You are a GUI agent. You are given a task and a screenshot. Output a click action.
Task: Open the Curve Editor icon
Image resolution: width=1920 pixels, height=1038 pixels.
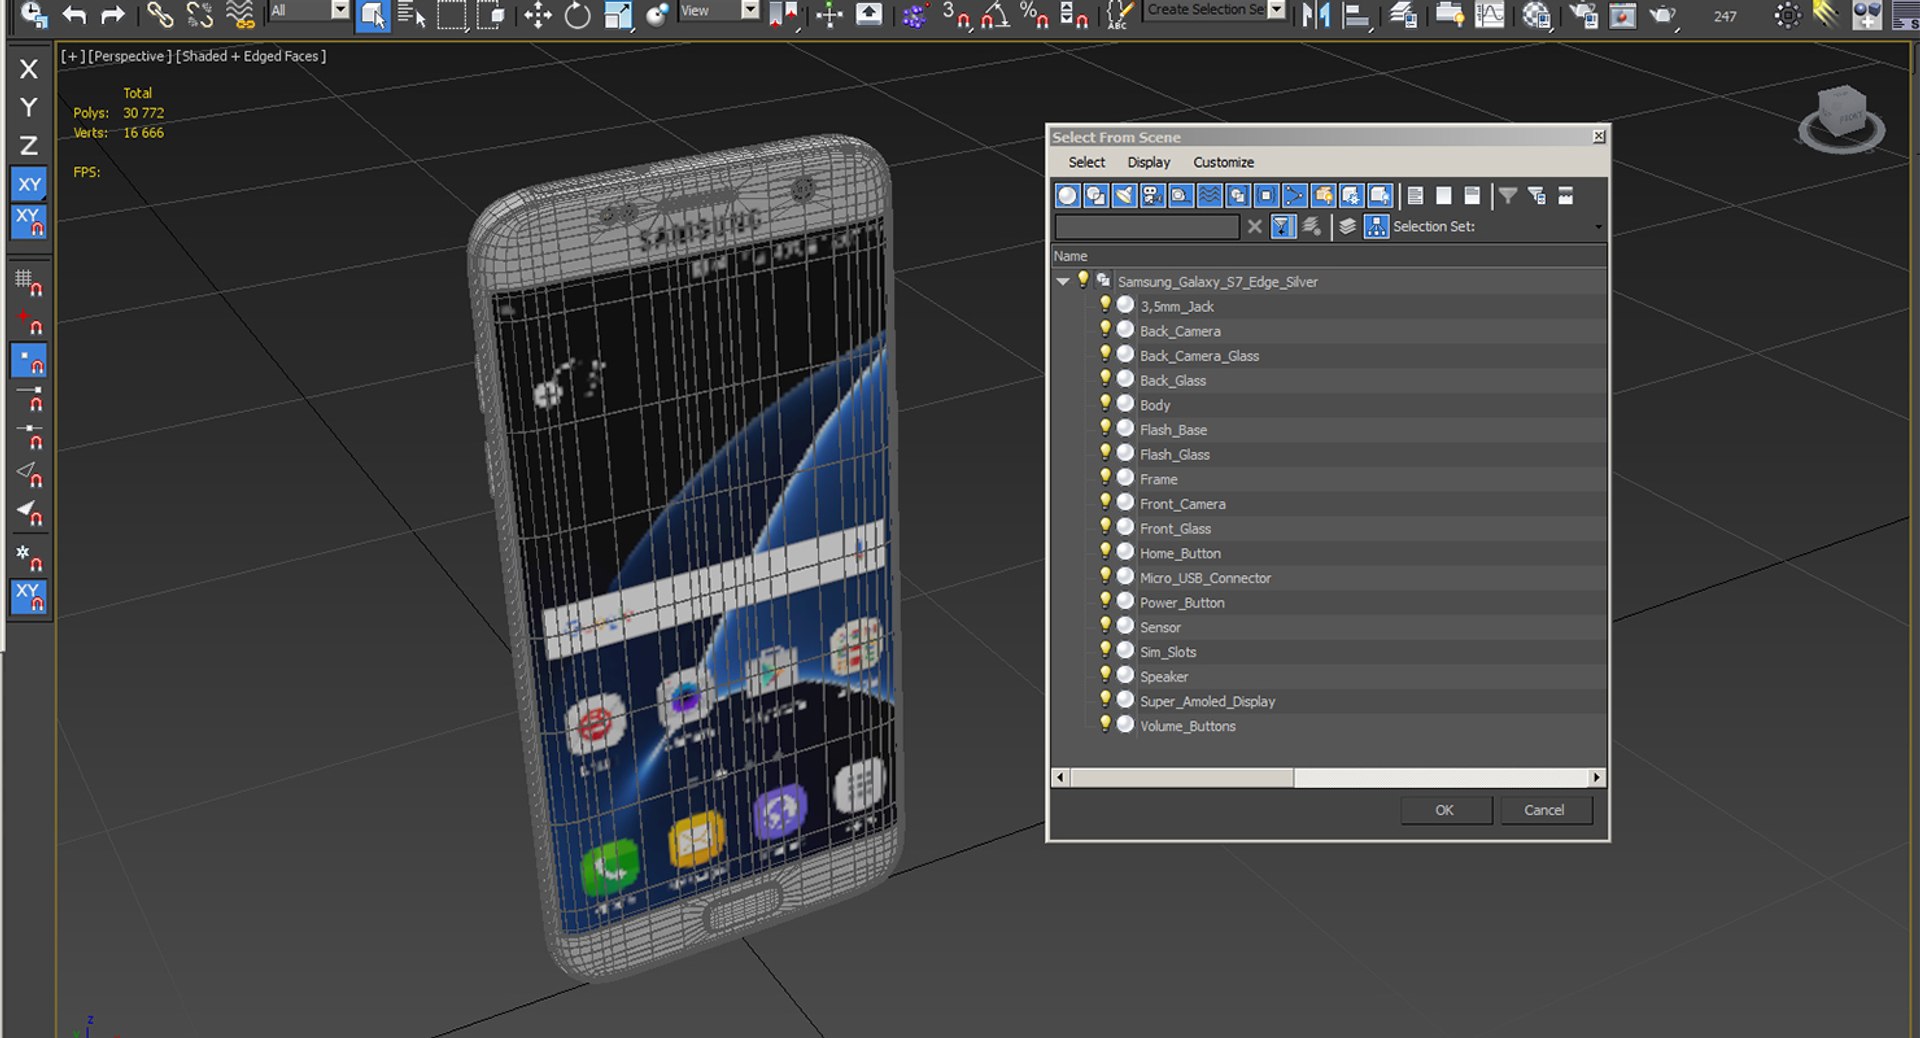[1490, 14]
